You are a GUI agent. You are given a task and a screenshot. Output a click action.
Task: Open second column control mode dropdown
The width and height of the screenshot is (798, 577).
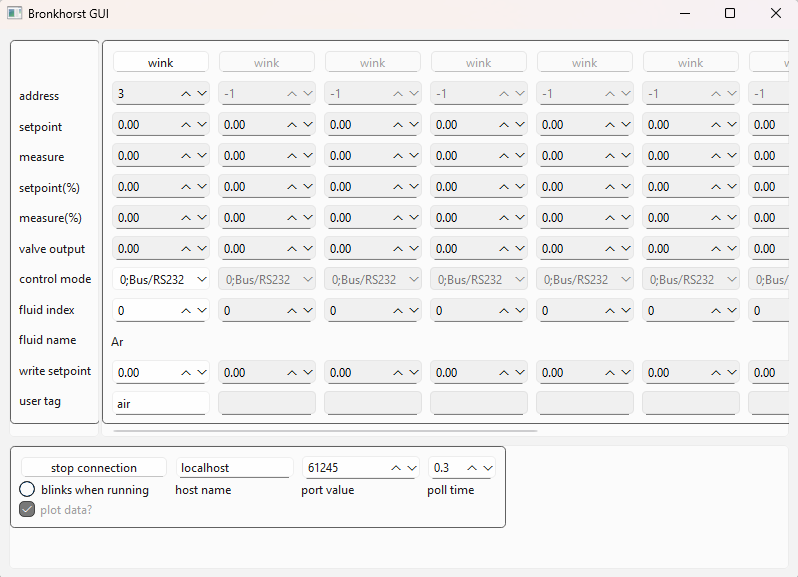[x=267, y=280]
